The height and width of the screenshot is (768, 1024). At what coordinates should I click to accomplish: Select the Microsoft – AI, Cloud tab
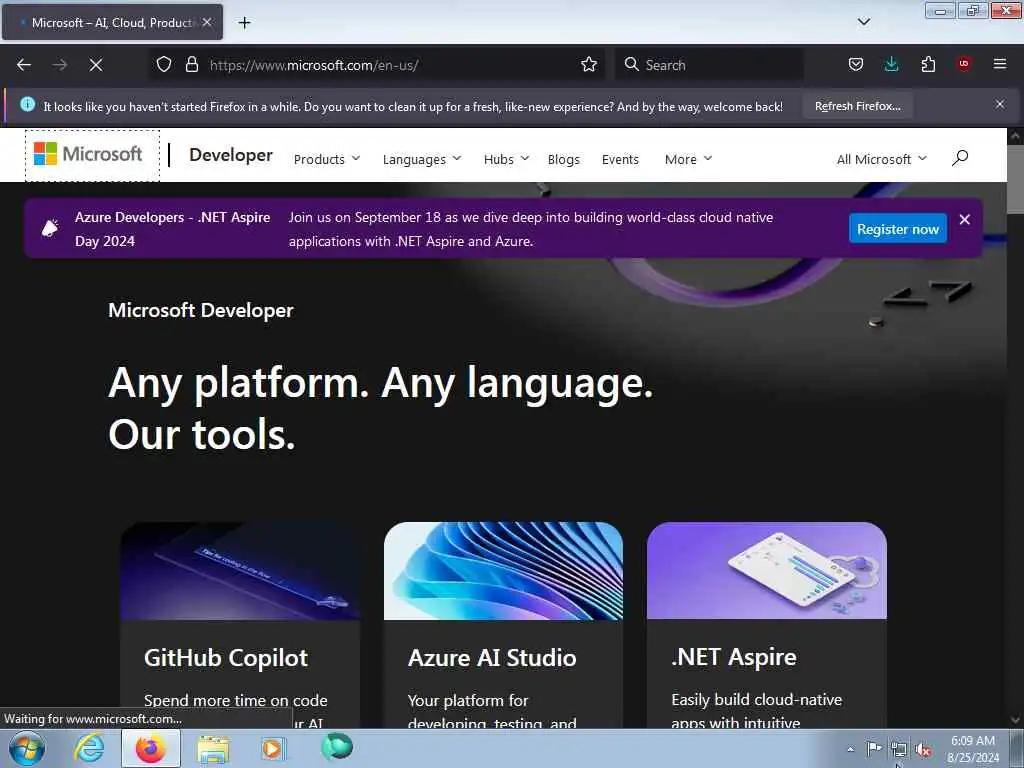tap(112, 22)
